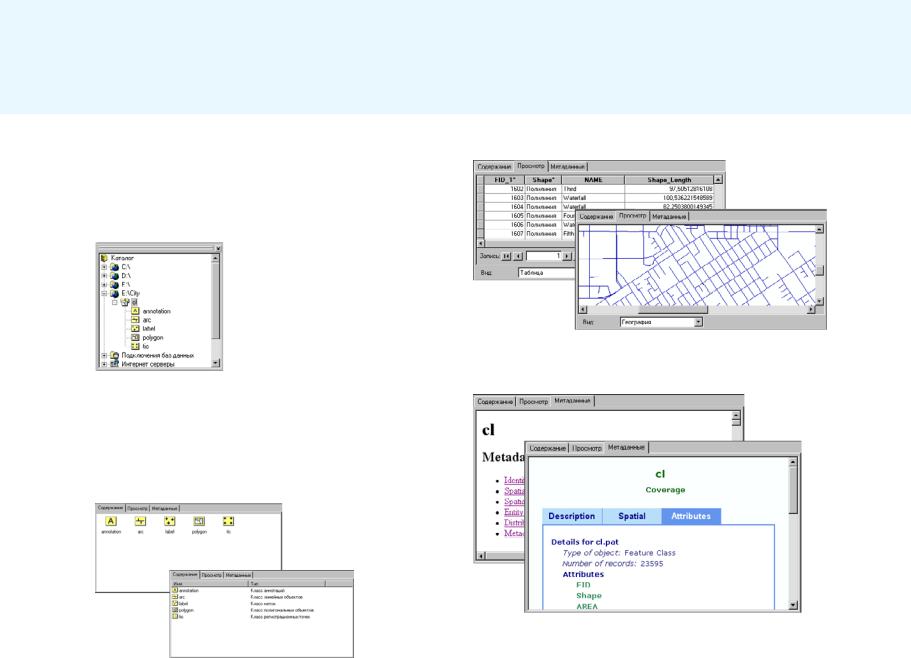Viewport: 911px width, 658px height.
Task: Select label feature class icon in catalog tree
Action: (x=135, y=329)
